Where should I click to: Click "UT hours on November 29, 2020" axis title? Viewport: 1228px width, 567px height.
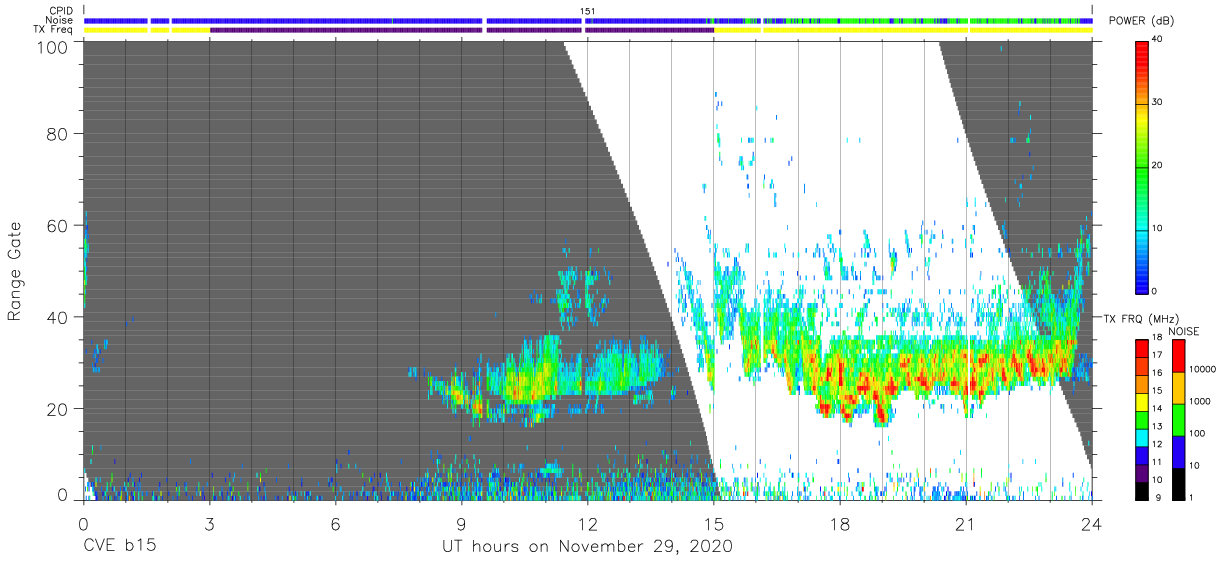tap(588, 547)
